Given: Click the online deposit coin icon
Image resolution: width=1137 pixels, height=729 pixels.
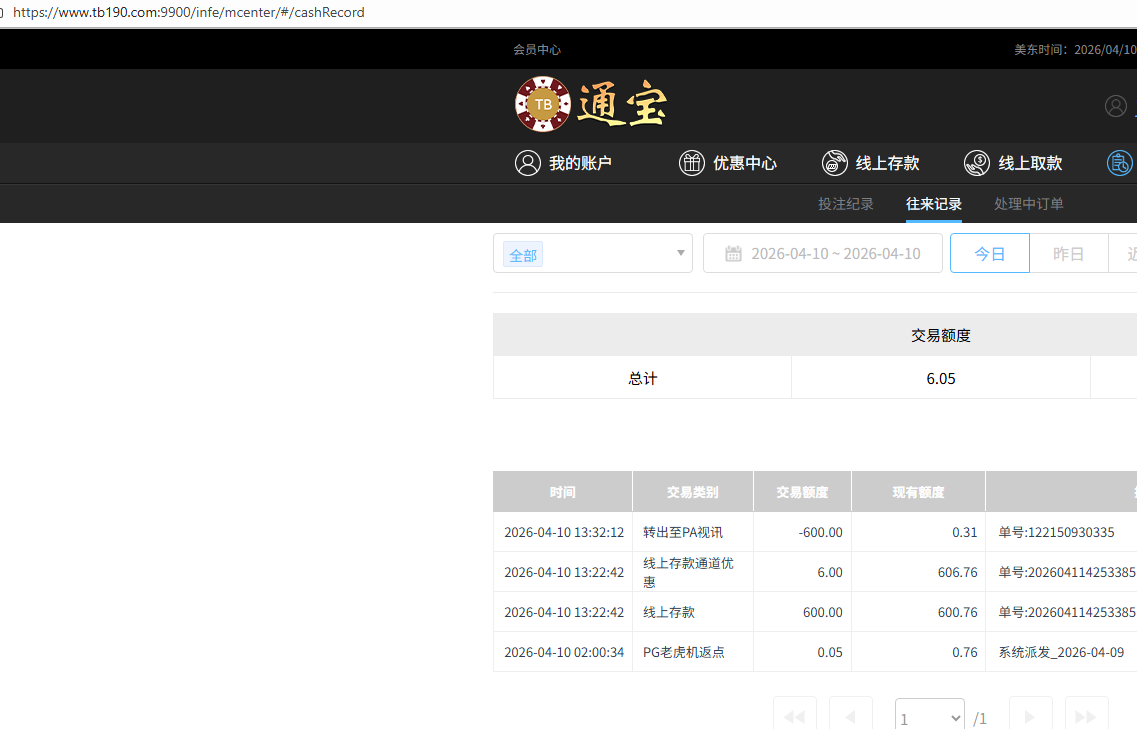Looking at the screenshot, I should [834, 163].
